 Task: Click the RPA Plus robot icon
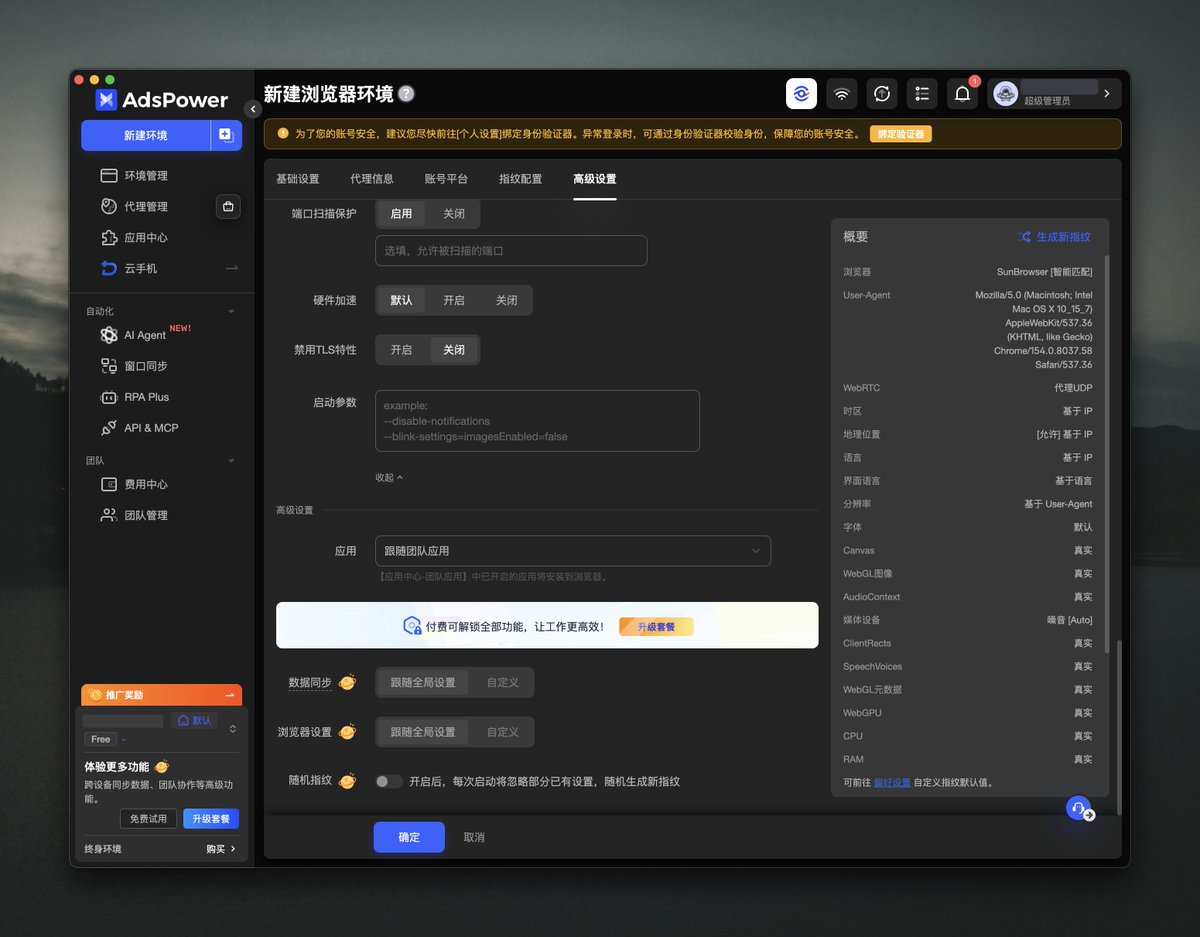point(109,397)
